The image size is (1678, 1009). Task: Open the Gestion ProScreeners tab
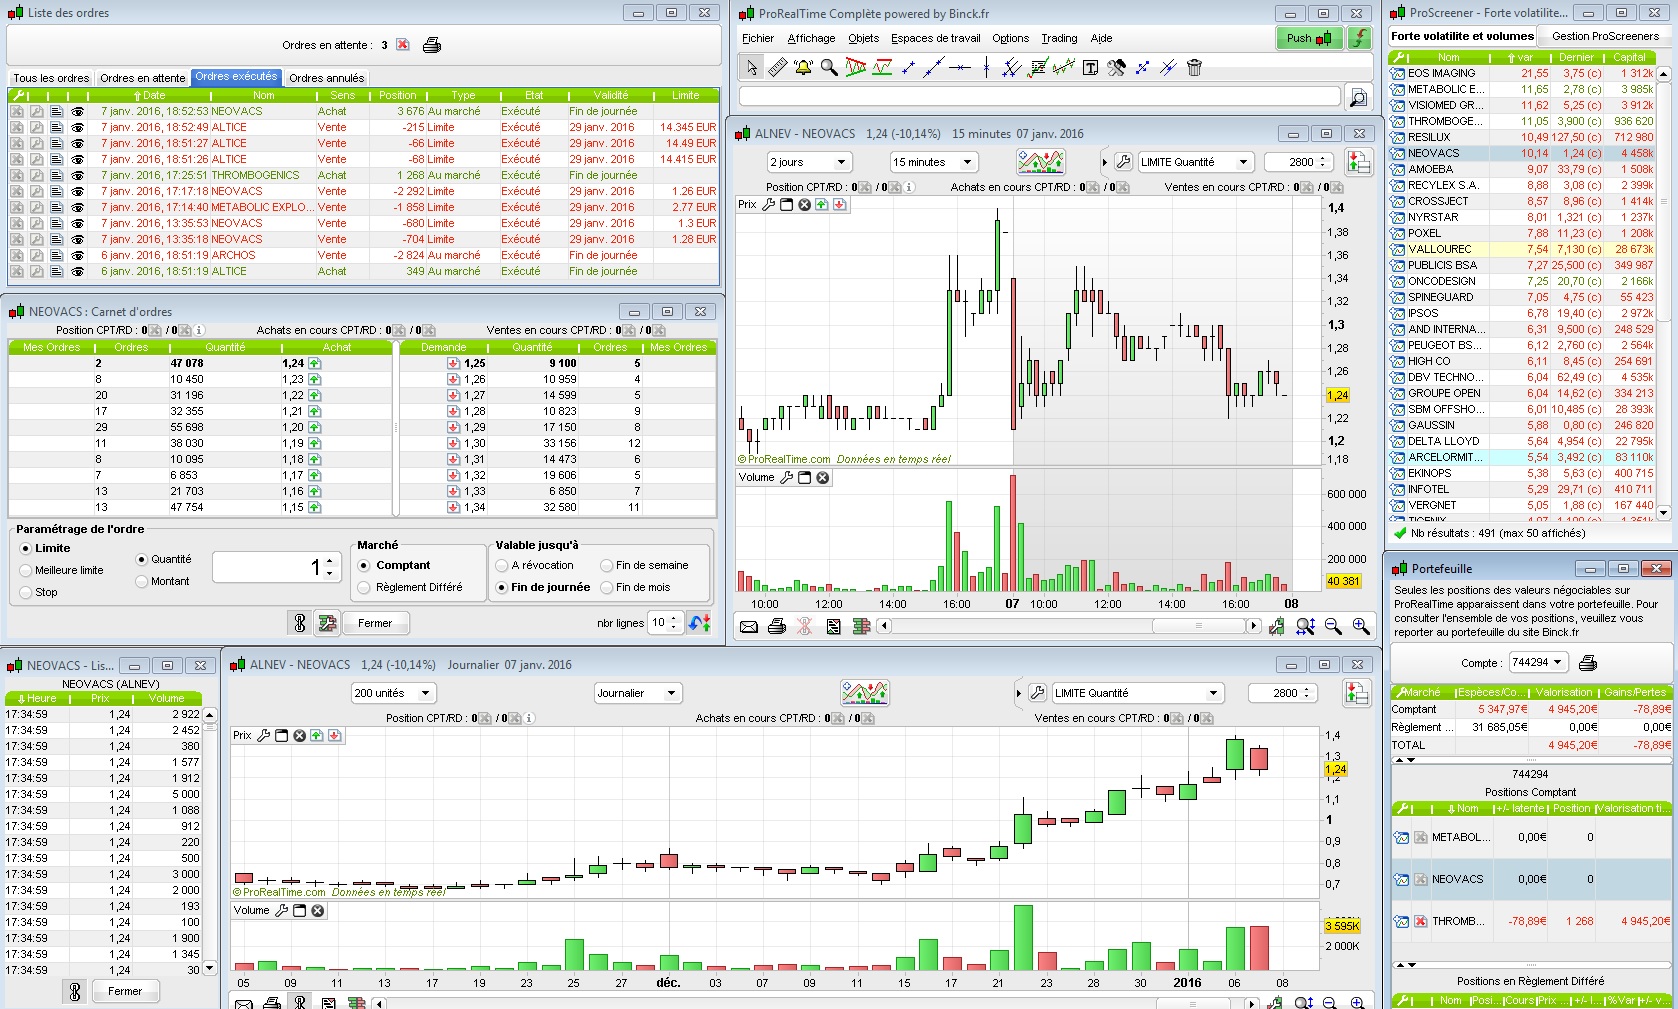1605,36
